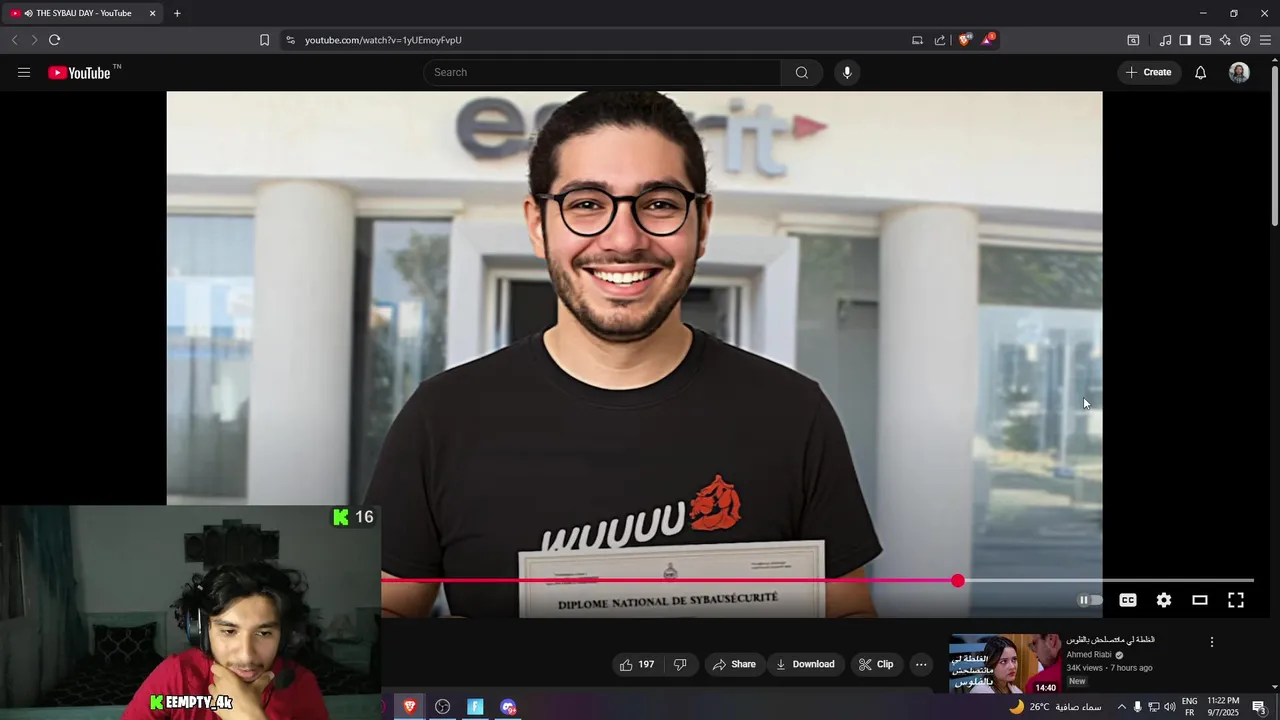Click the Share button
The width and height of the screenshot is (1280, 720).
click(x=734, y=664)
